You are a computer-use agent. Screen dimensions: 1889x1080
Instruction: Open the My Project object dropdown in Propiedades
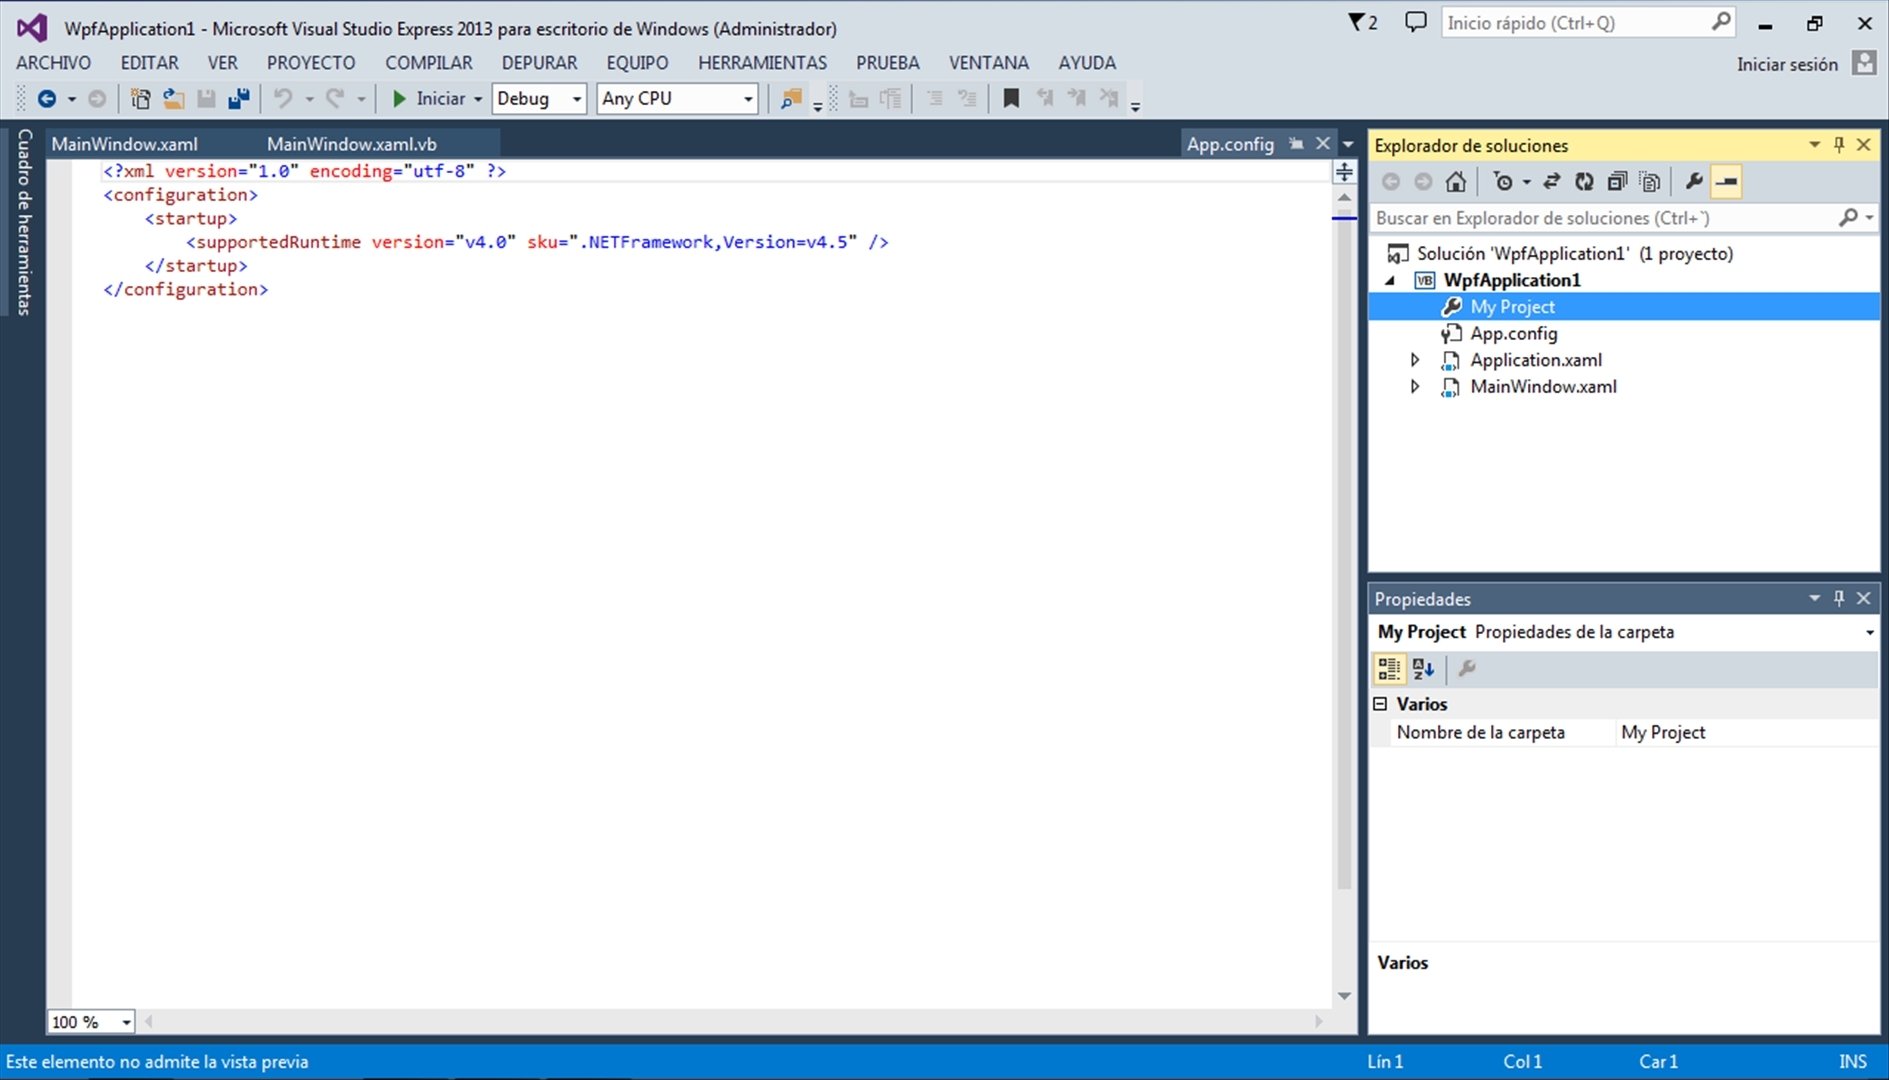(1869, 632)
